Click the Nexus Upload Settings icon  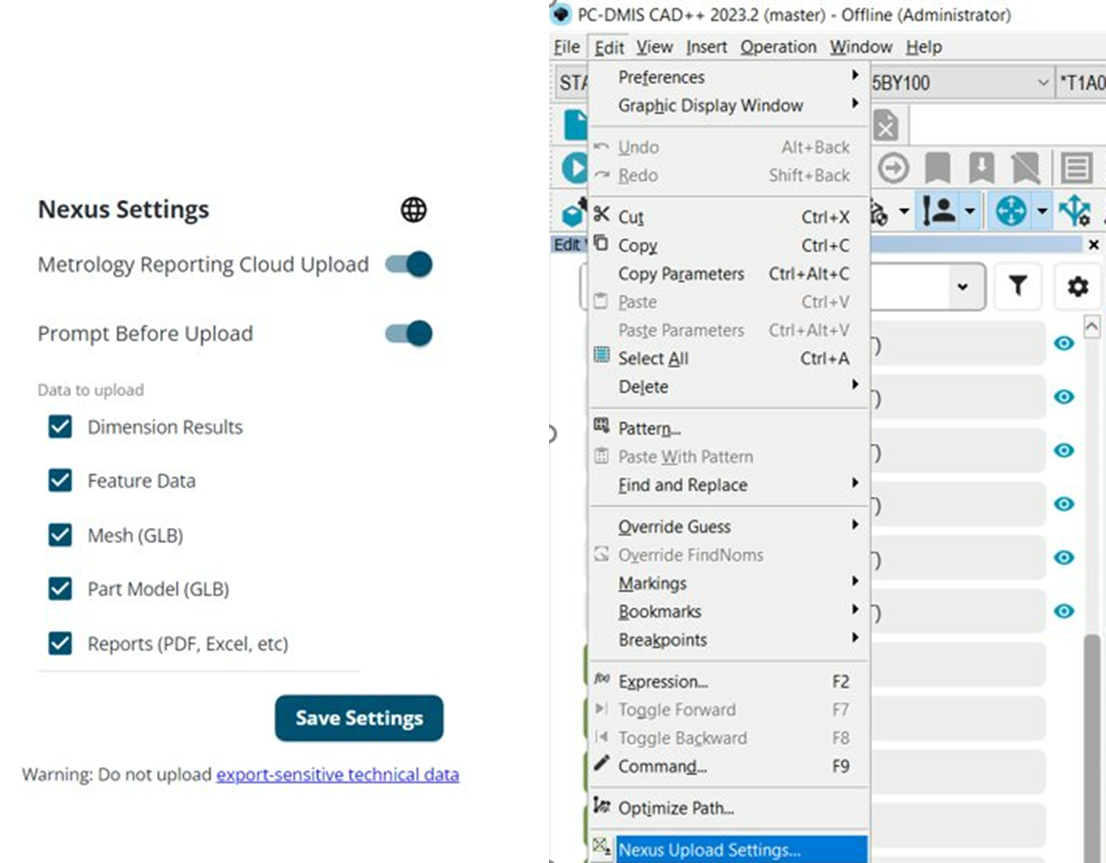pyautogui.click(x=602, y=845)
